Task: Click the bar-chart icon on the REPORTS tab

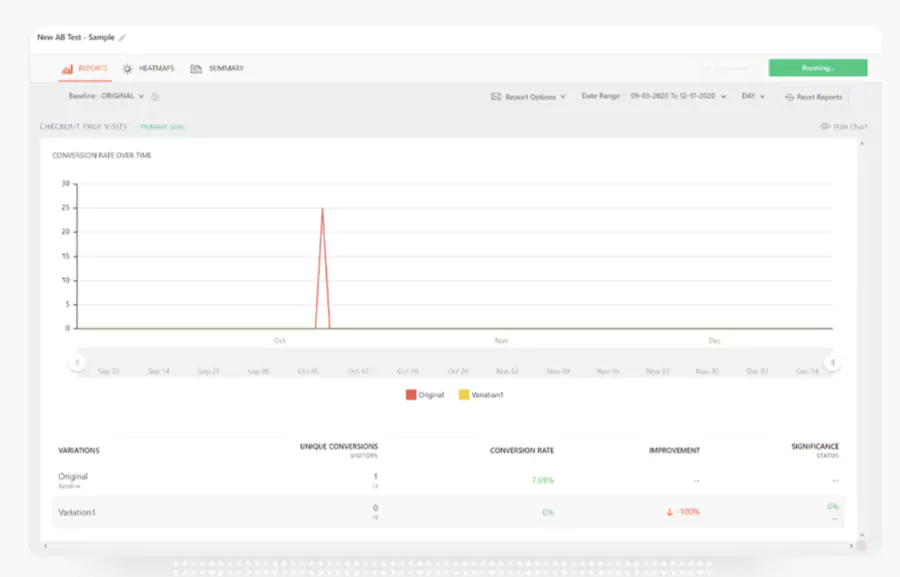Action: point(67,68)
